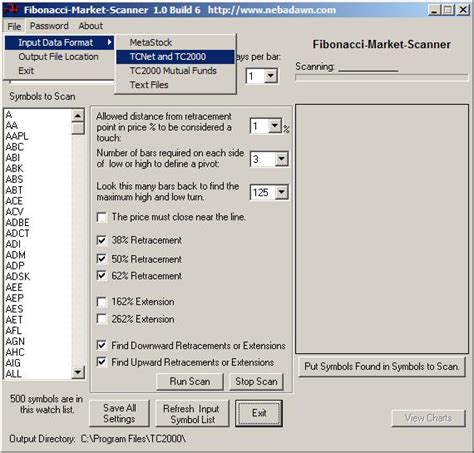Click the symbol list scrollbar thumb
The height and width of the screenshot is (453, 474).
coord(78,128)
